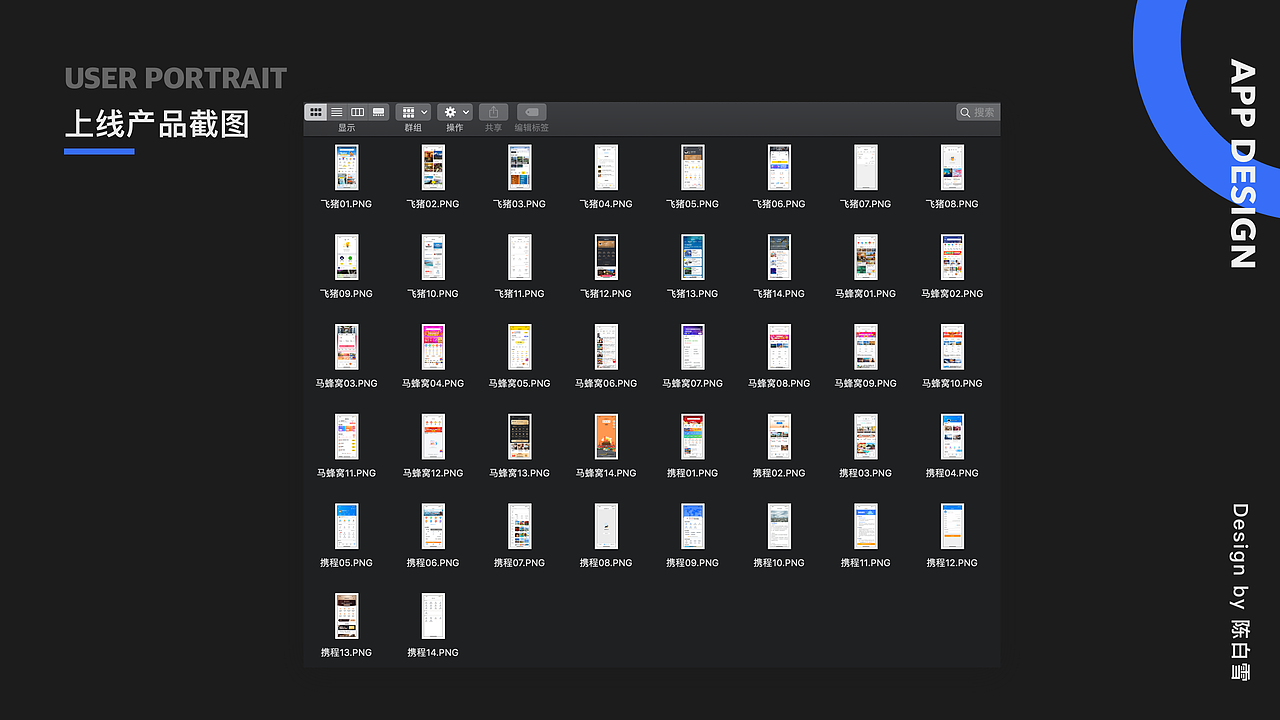Select the 马蜂窝01.PNG file thumbnail
This screenshot has height=720, width=1280.
point(866,257)
